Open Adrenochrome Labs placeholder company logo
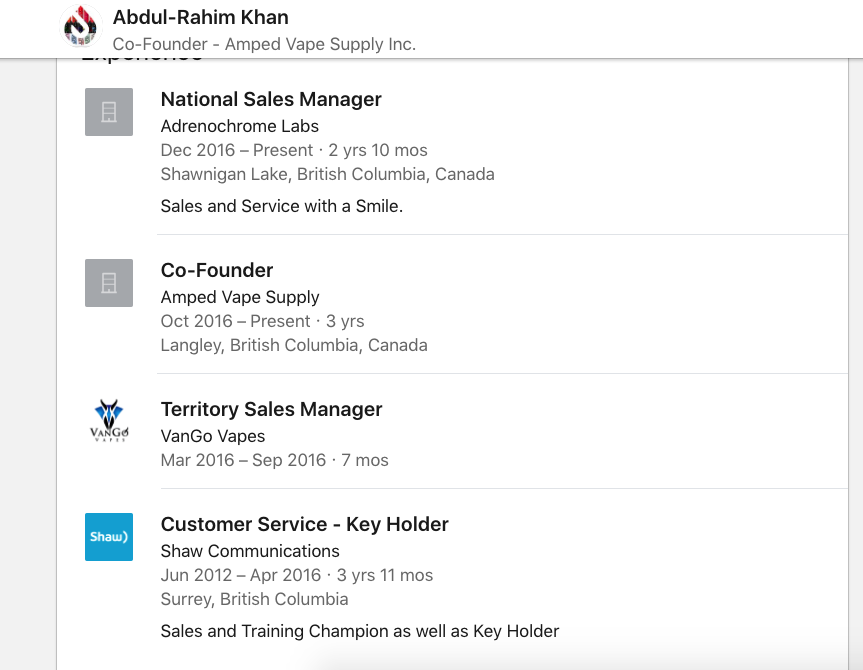This screenshot has height=670, width=863. (109, 112)
